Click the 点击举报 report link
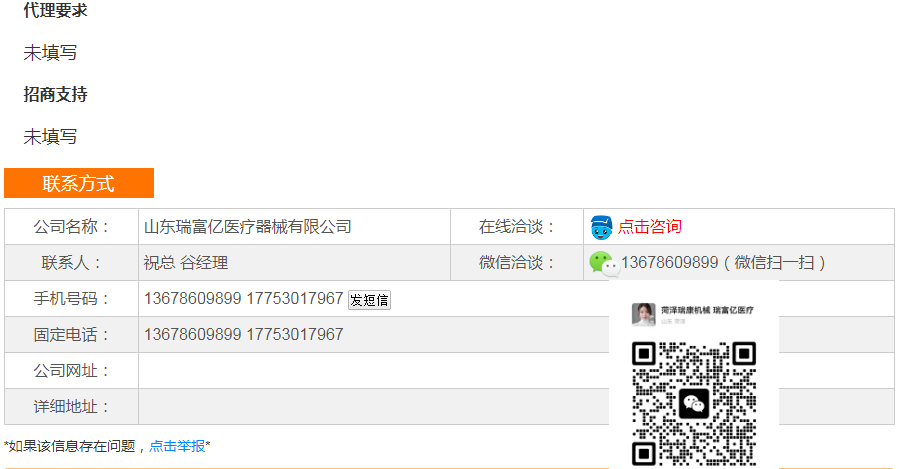Screen dimensions: 904x469 click(177, 446)
